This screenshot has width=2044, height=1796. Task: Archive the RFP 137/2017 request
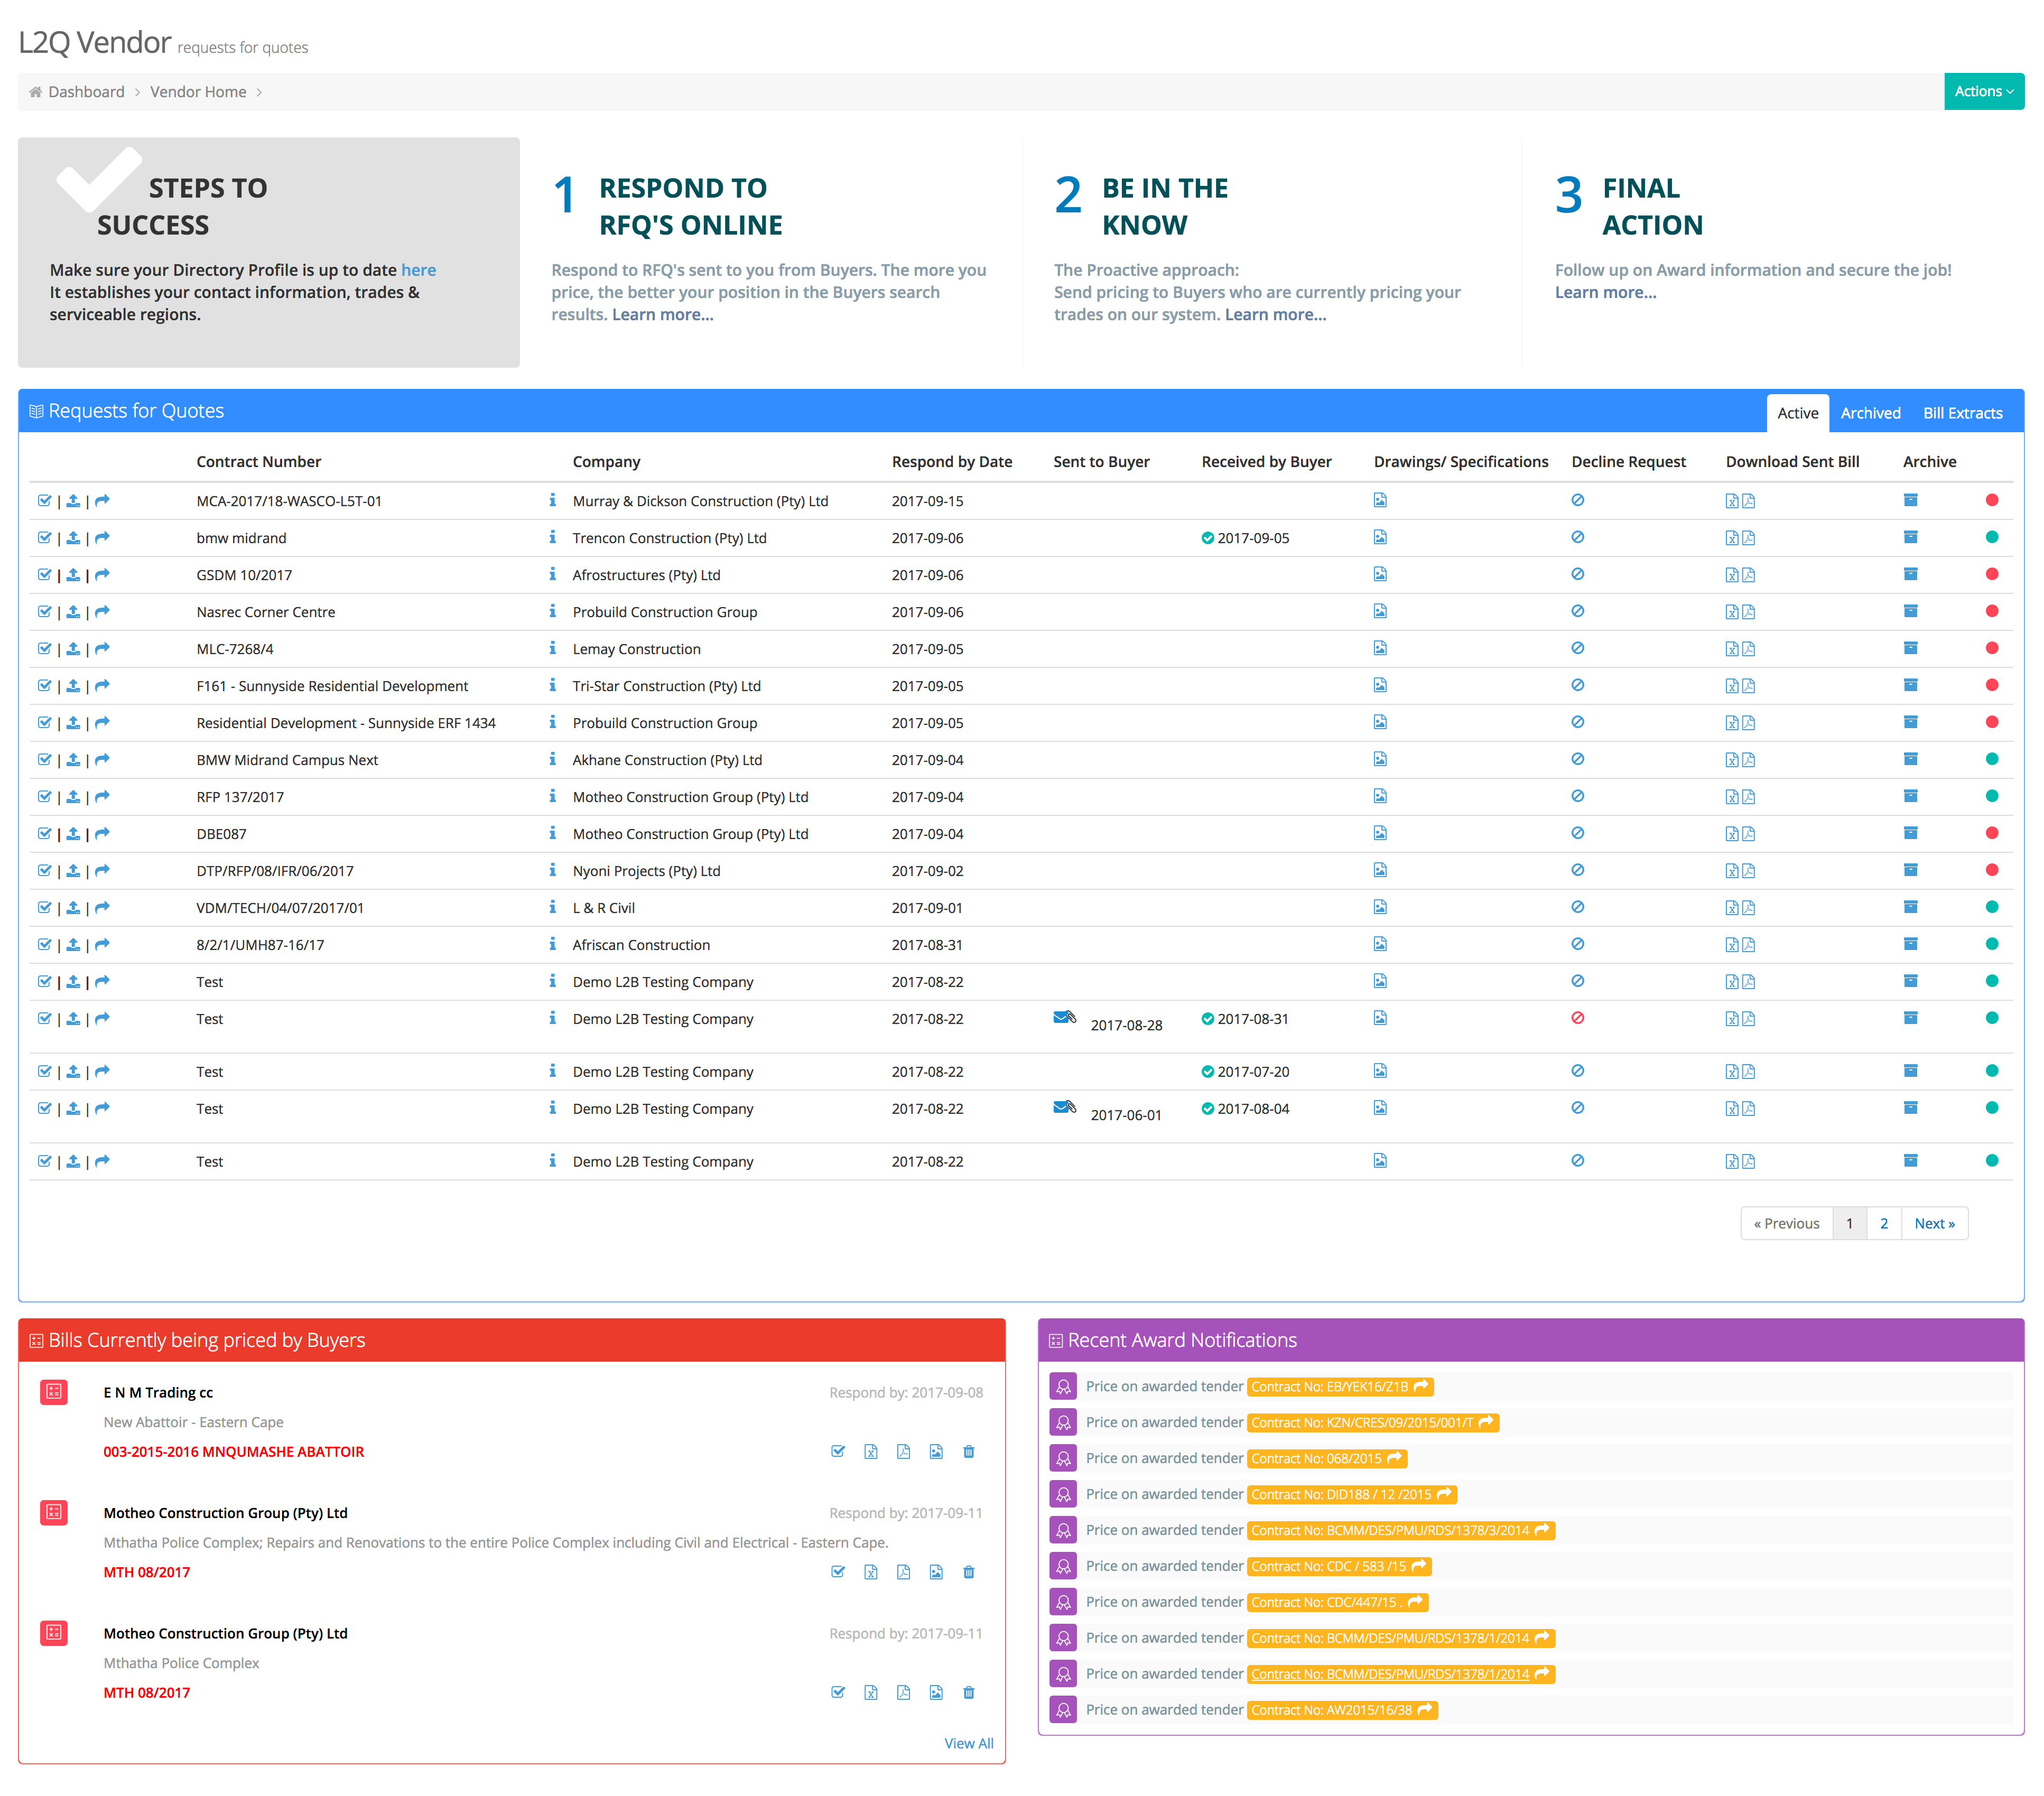[x=1910, y=795]
